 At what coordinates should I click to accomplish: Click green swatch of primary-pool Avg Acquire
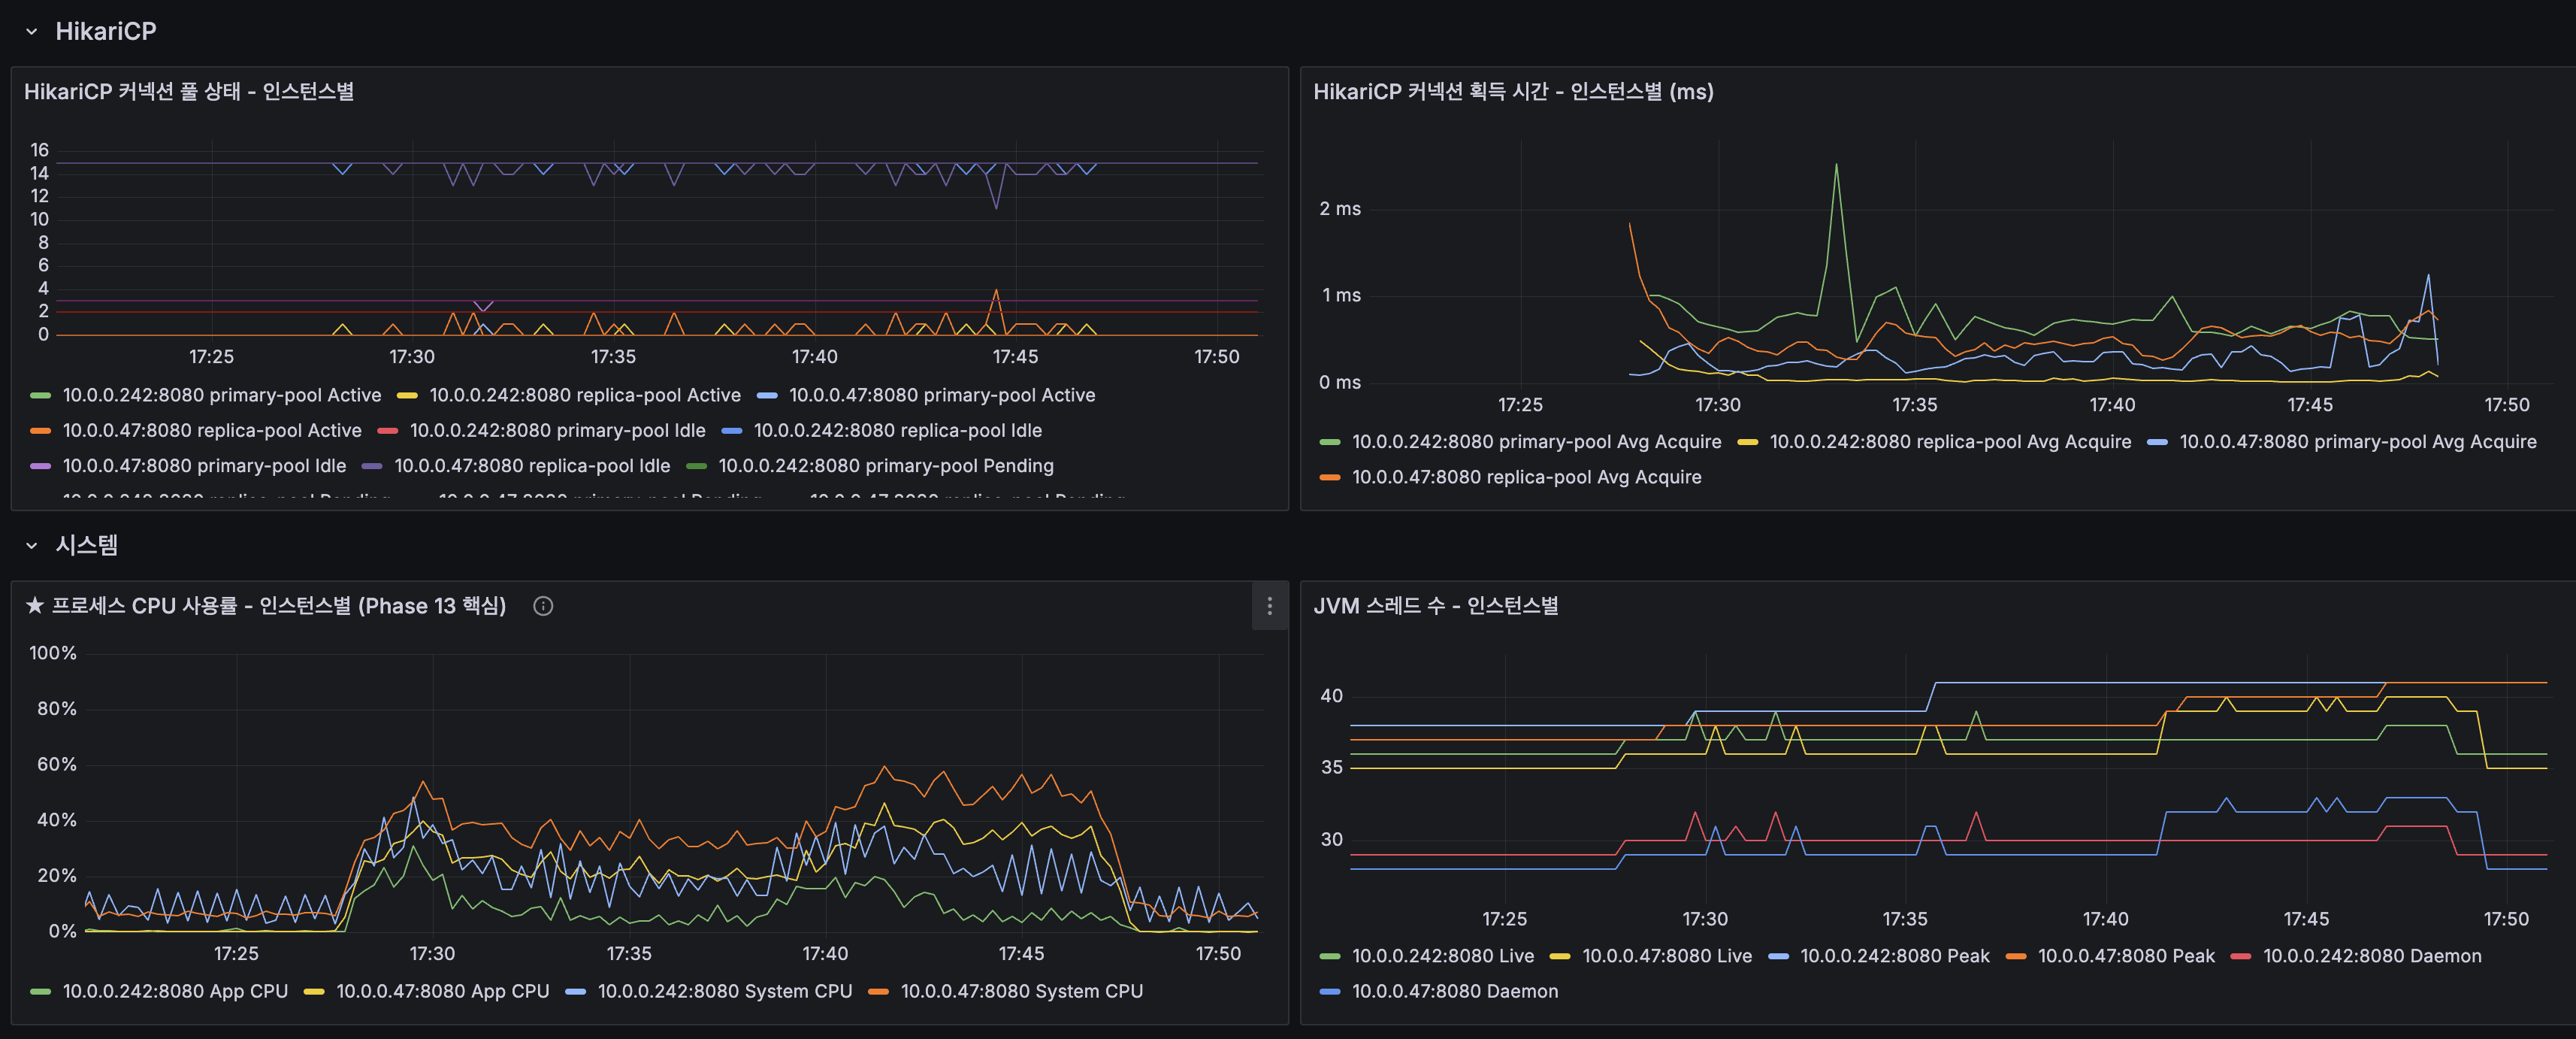[1329, 442]
